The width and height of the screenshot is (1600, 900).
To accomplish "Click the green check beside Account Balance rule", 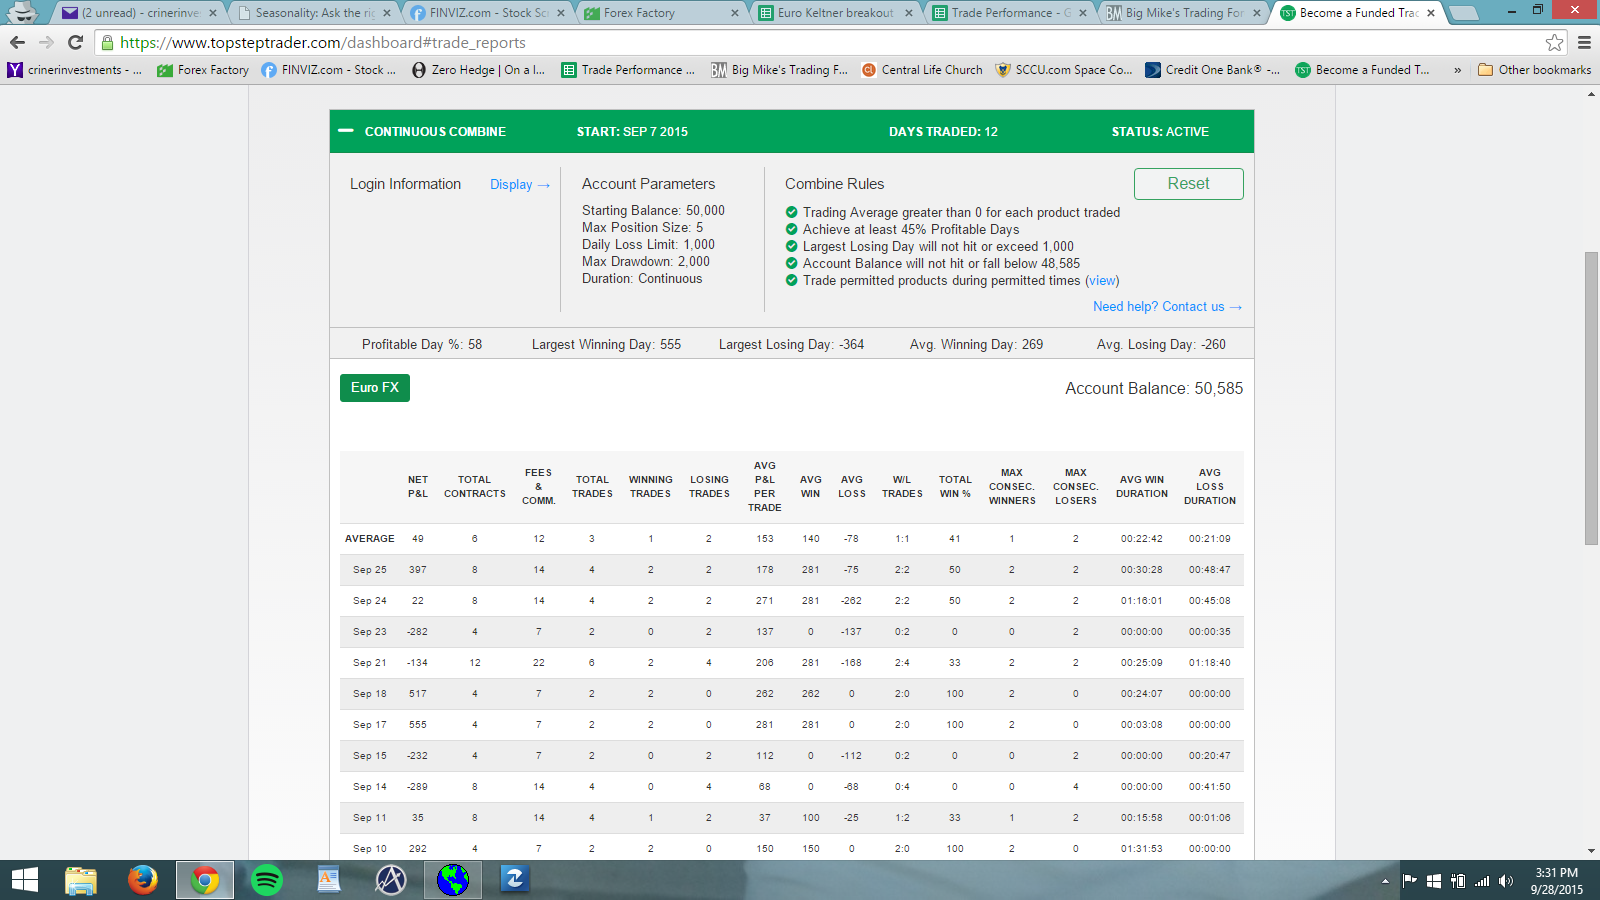I will point(792,263).
